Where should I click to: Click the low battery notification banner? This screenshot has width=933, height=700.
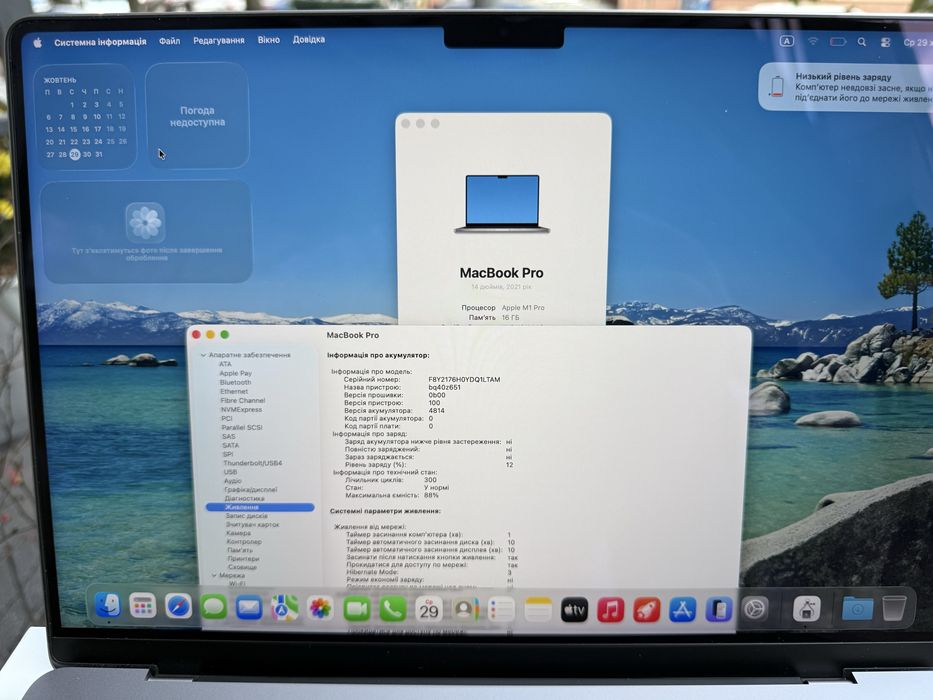(x=846, y=88)
